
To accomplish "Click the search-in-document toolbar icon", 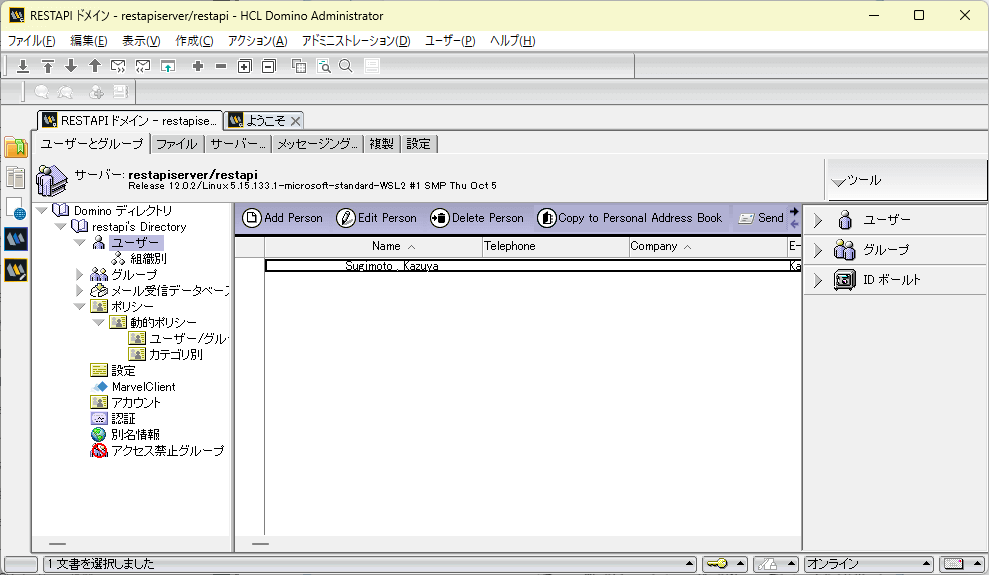I will [x=324, y=66].
